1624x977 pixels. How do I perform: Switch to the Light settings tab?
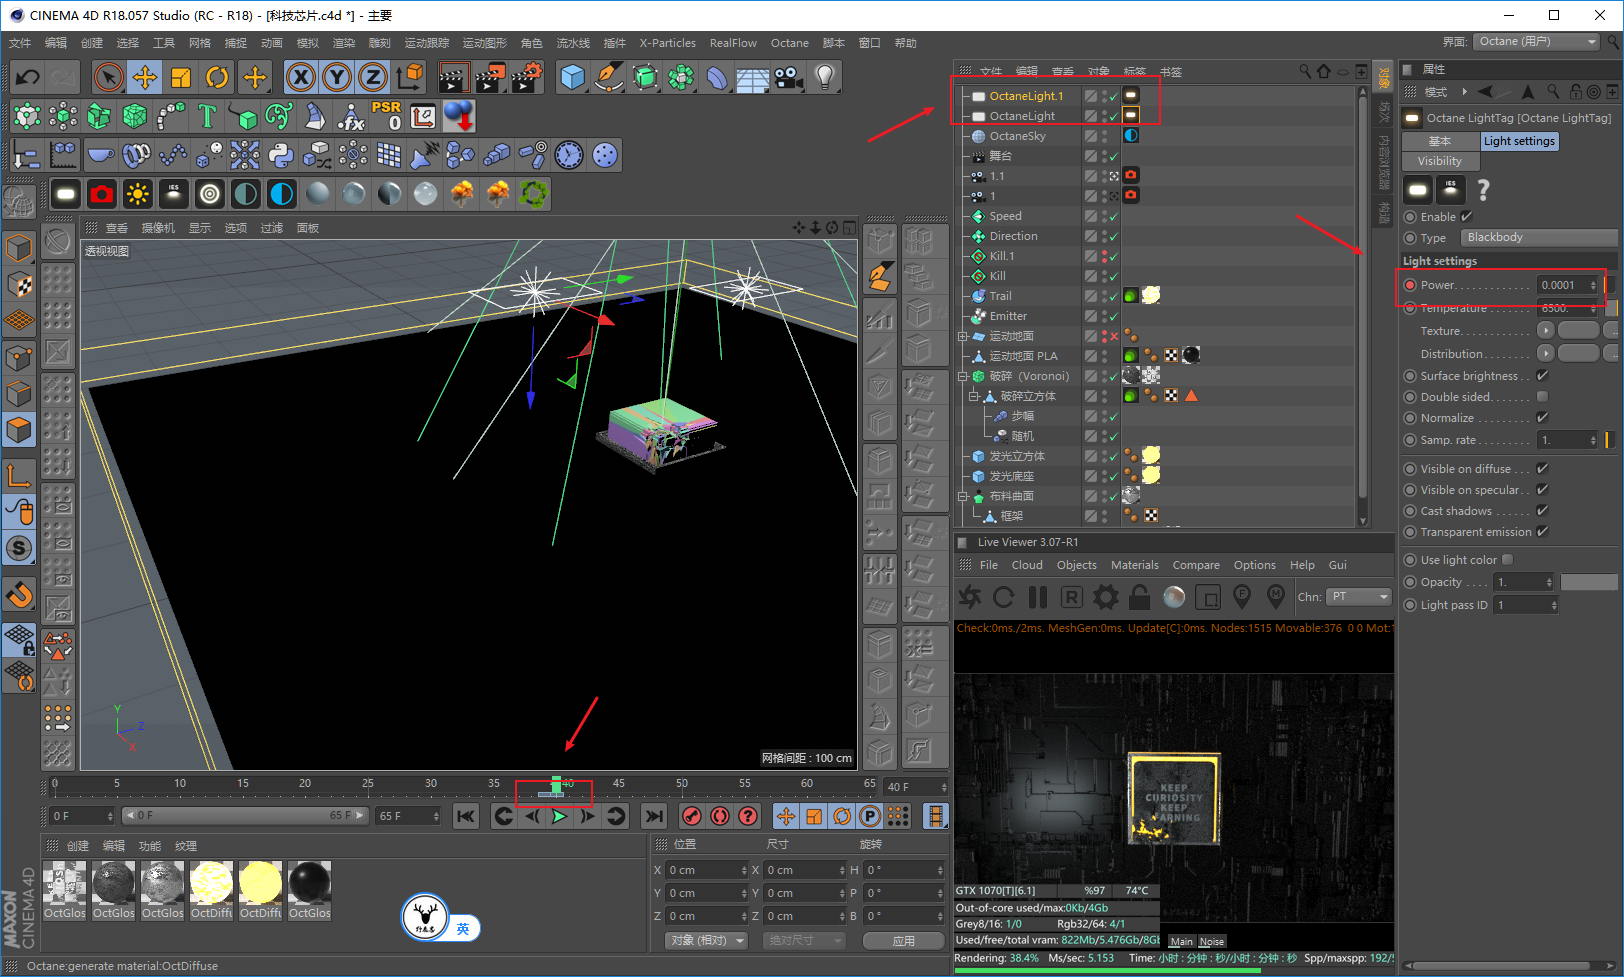[1519, 141]
